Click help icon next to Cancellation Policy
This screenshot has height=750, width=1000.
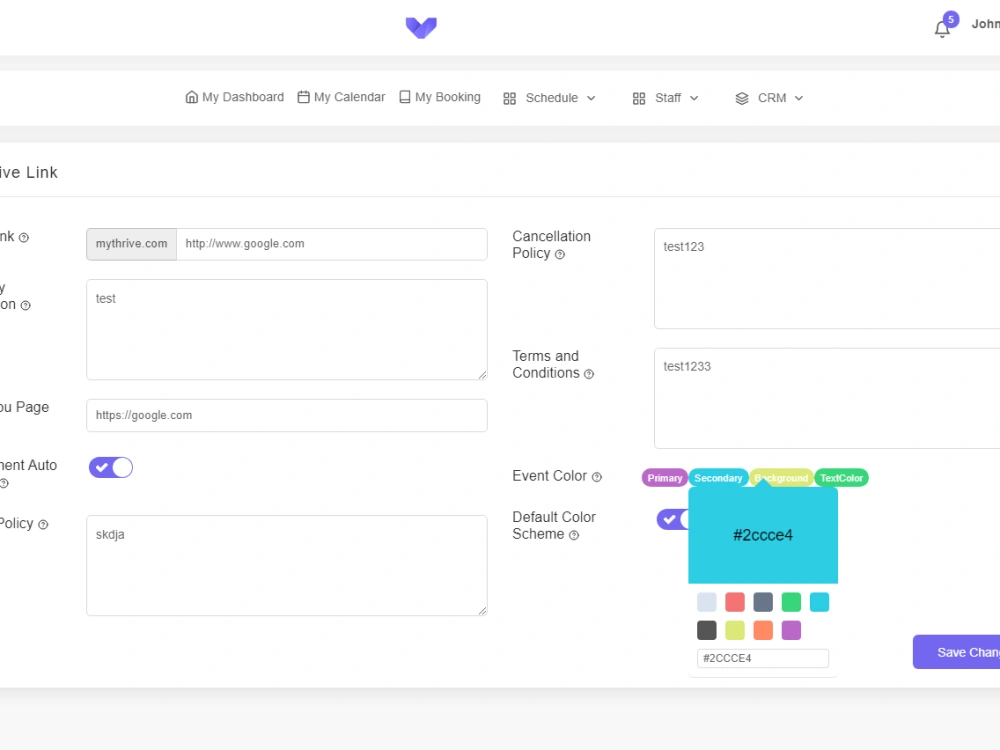point(560,254)
